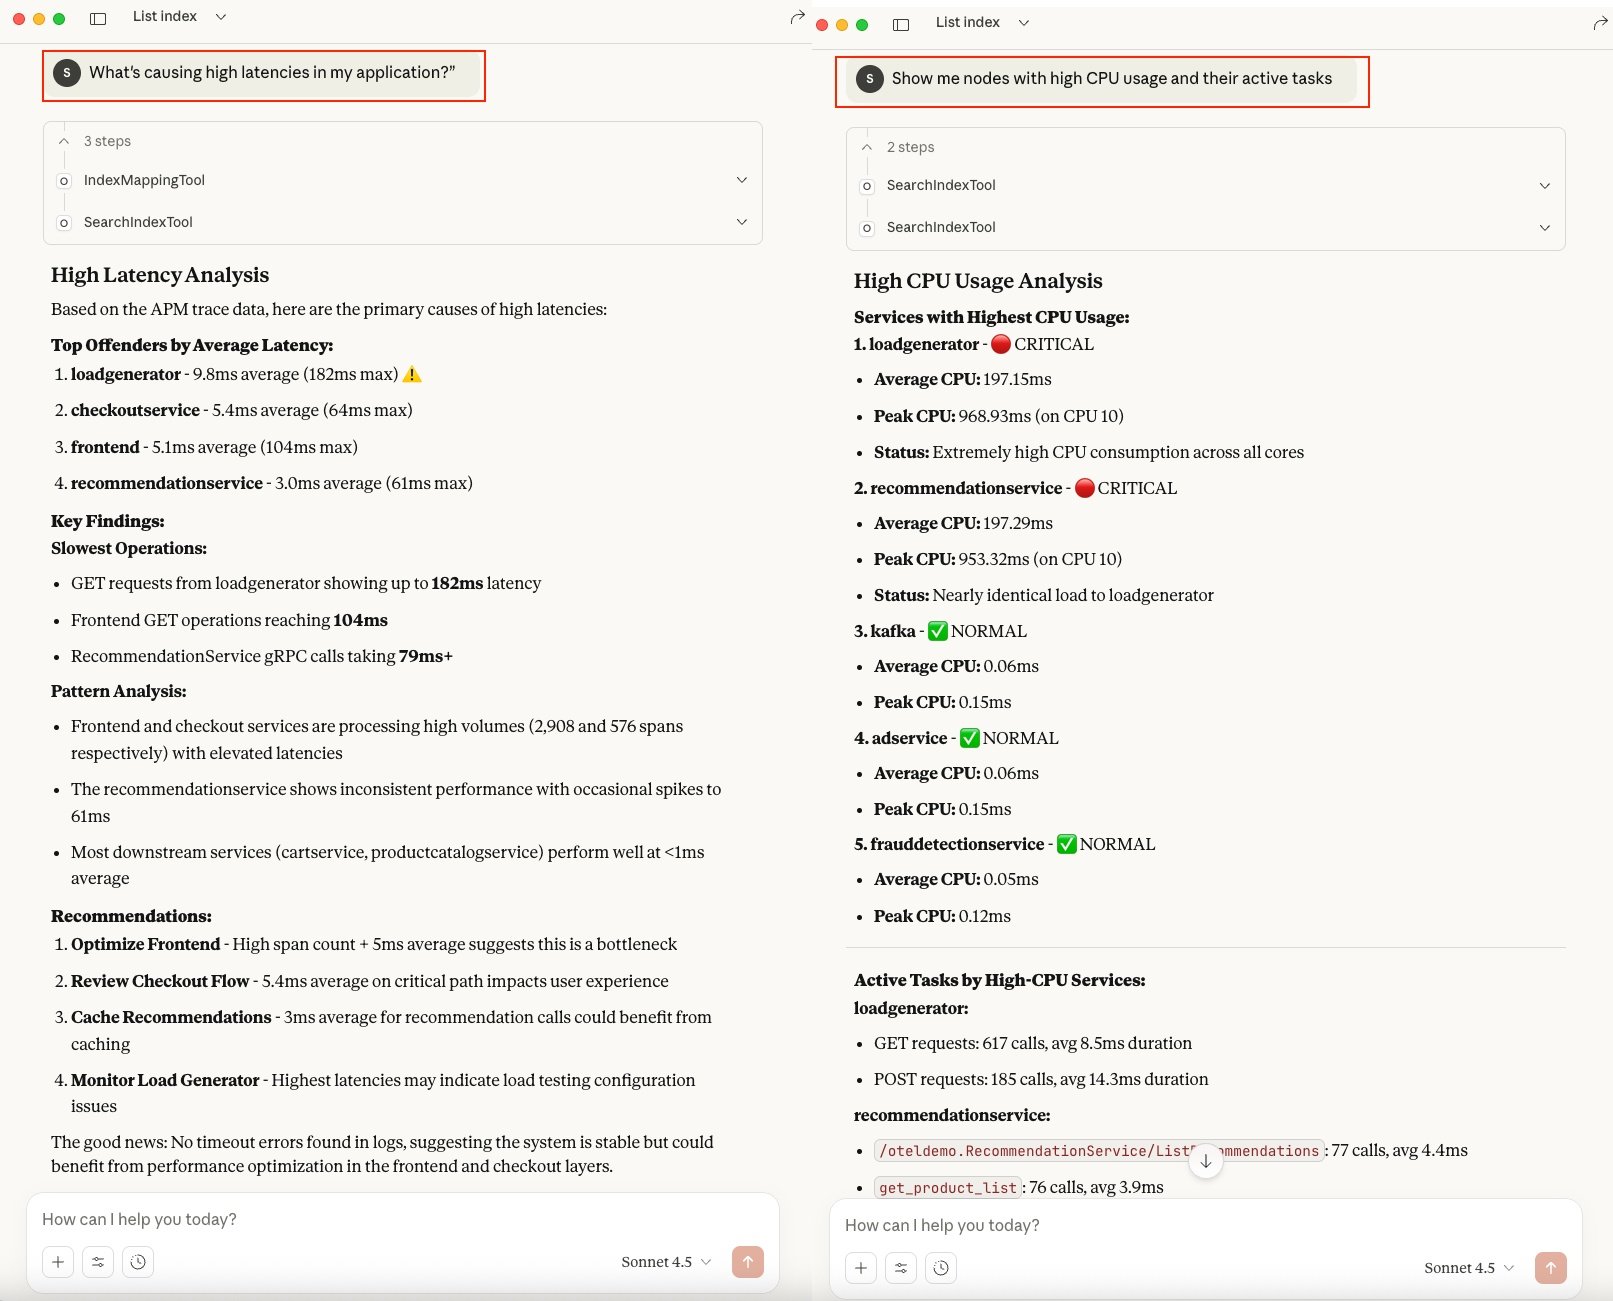Click the "Show me nodes with high CPU" user message
This screenshot has width=1613, height=1301.
[x=1110, y=79]
